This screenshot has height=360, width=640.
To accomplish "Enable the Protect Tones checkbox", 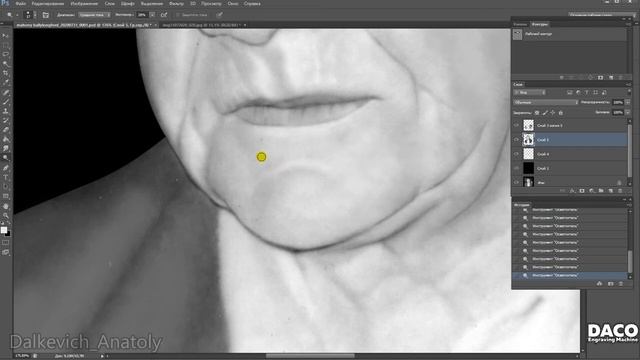I will point(178,15).
